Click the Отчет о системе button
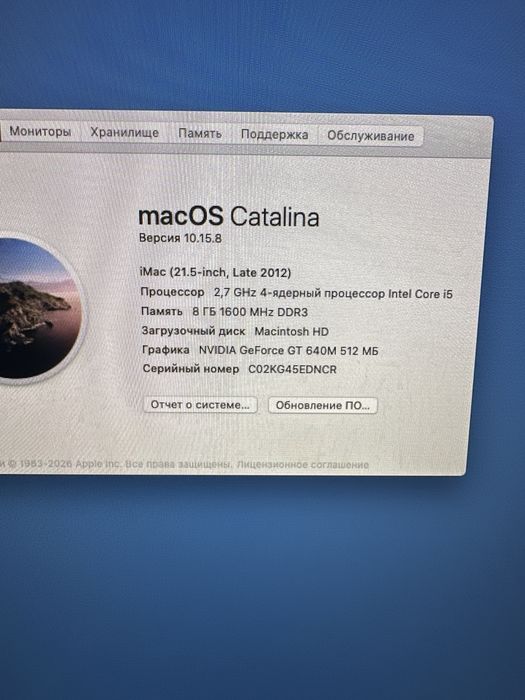This screenshot has width=525, height=700. click(200, 404)
